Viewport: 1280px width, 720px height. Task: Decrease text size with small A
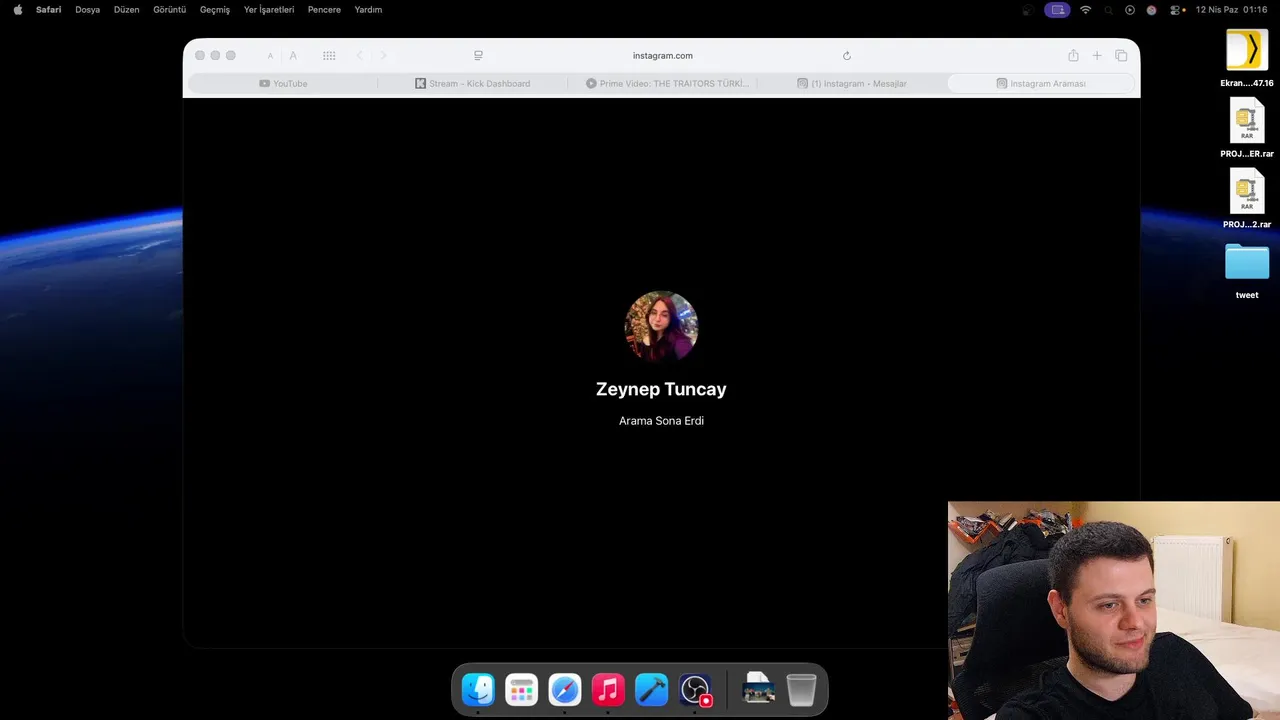pyautogui.click(x=270, y=56)
